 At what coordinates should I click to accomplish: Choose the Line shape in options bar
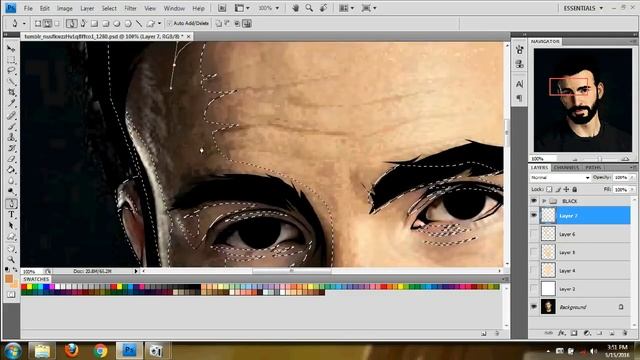139,24
